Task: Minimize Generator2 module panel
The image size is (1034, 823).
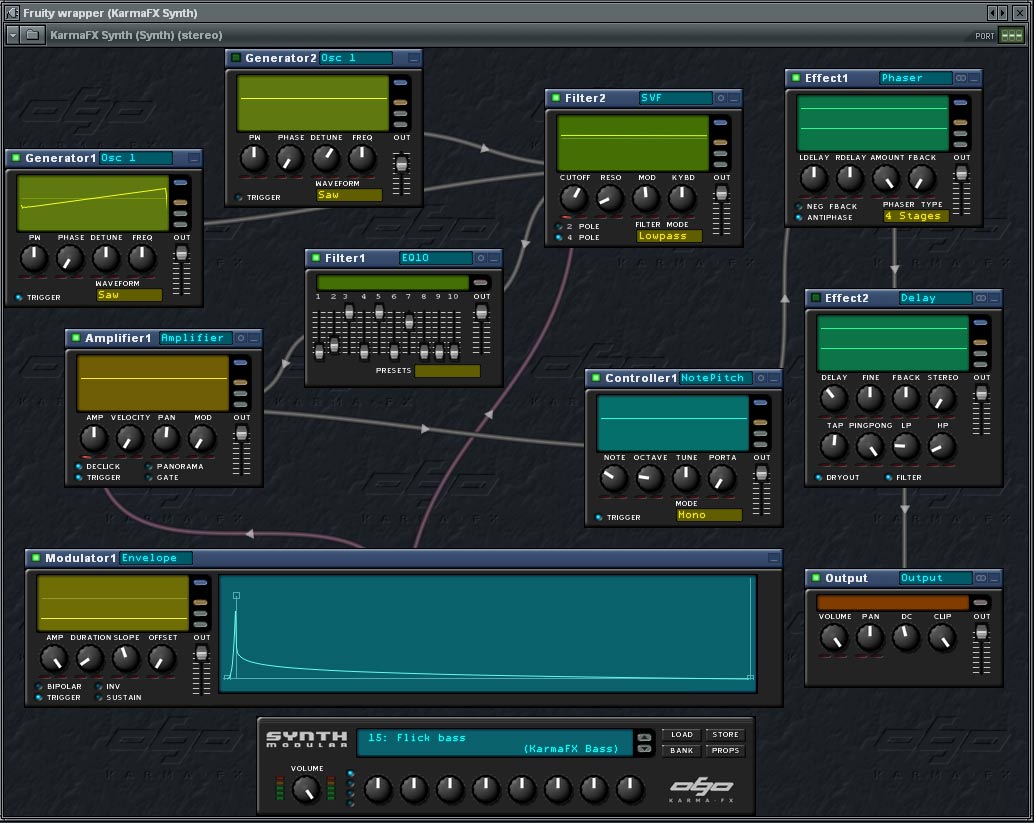Action: click(x=413, y=59)
